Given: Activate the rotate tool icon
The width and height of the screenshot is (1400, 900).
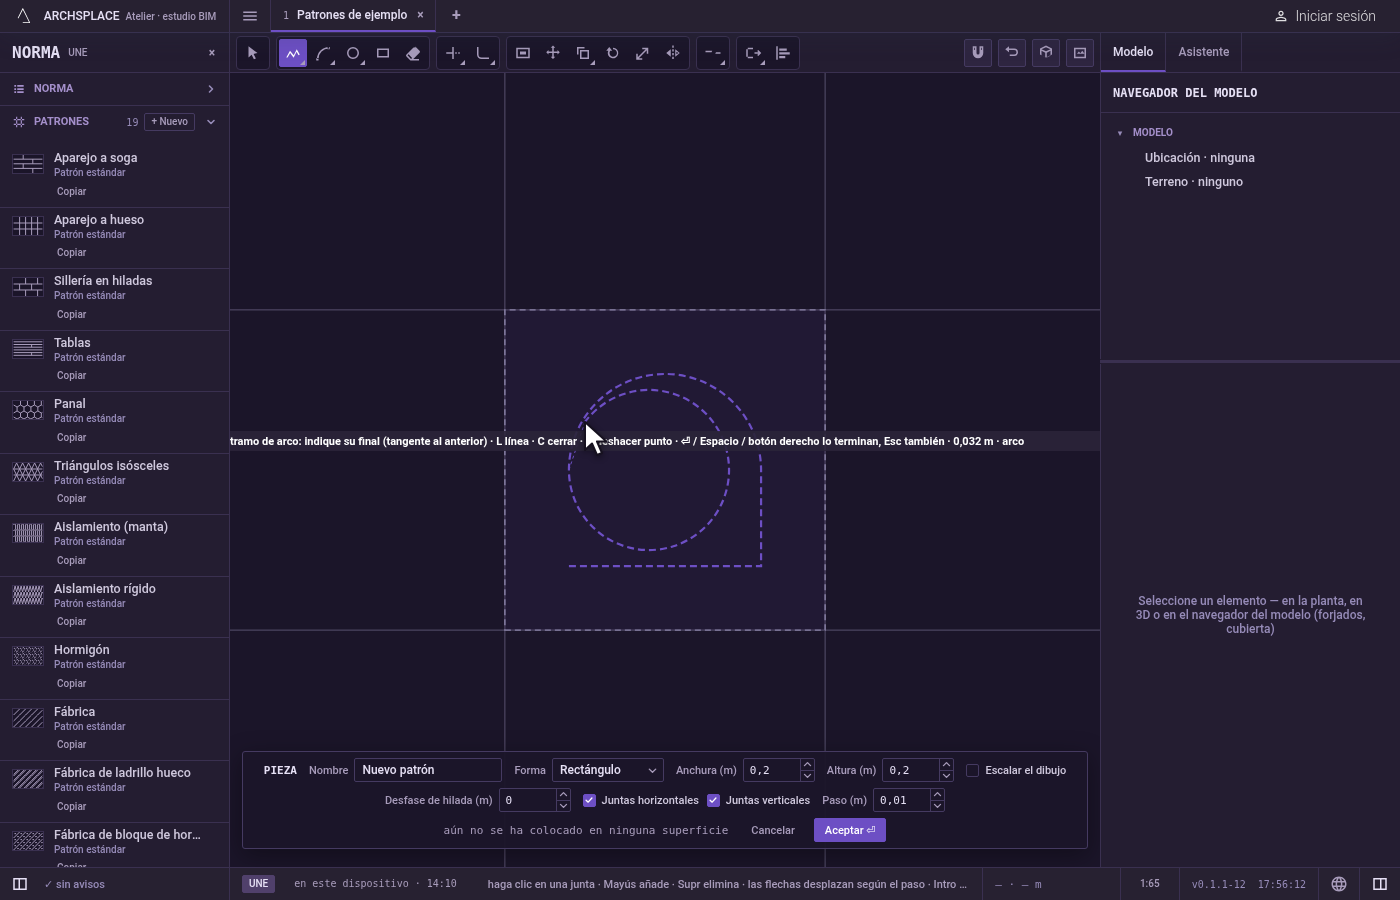Looking at the screenshot, I should coord(613,53).
